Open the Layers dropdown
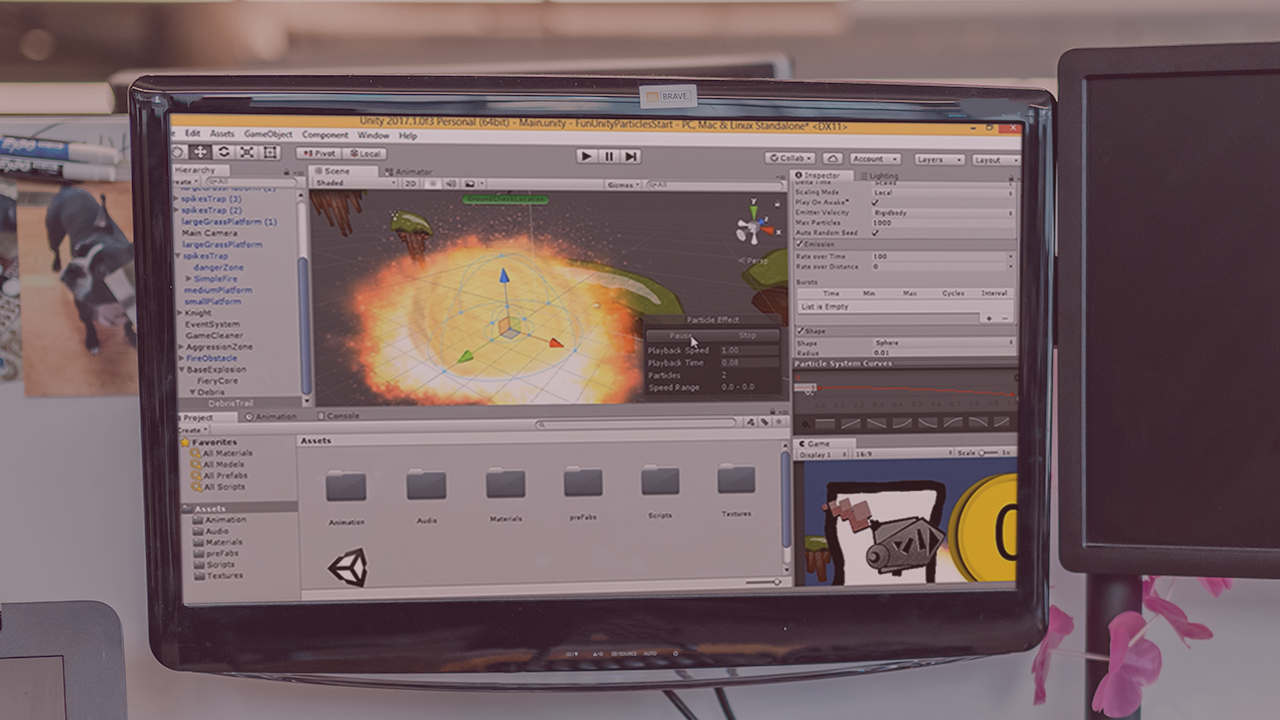This screenshot has width=1280, height=720. click(x=938, y=160)
